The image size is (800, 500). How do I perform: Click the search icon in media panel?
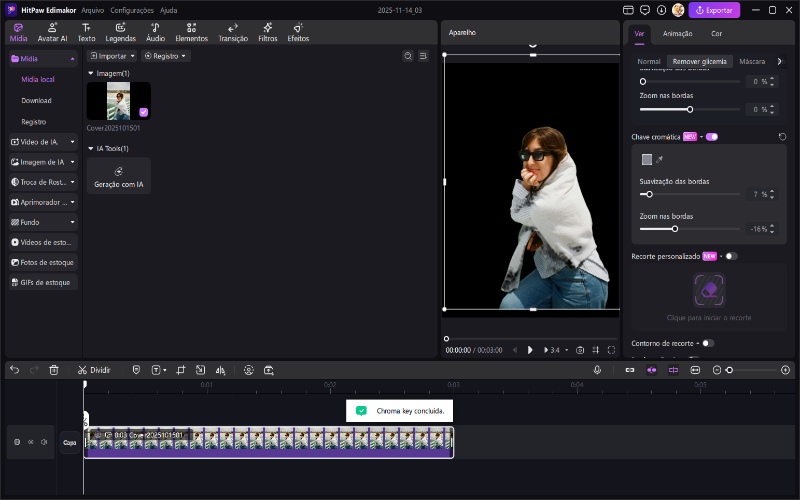408,56
